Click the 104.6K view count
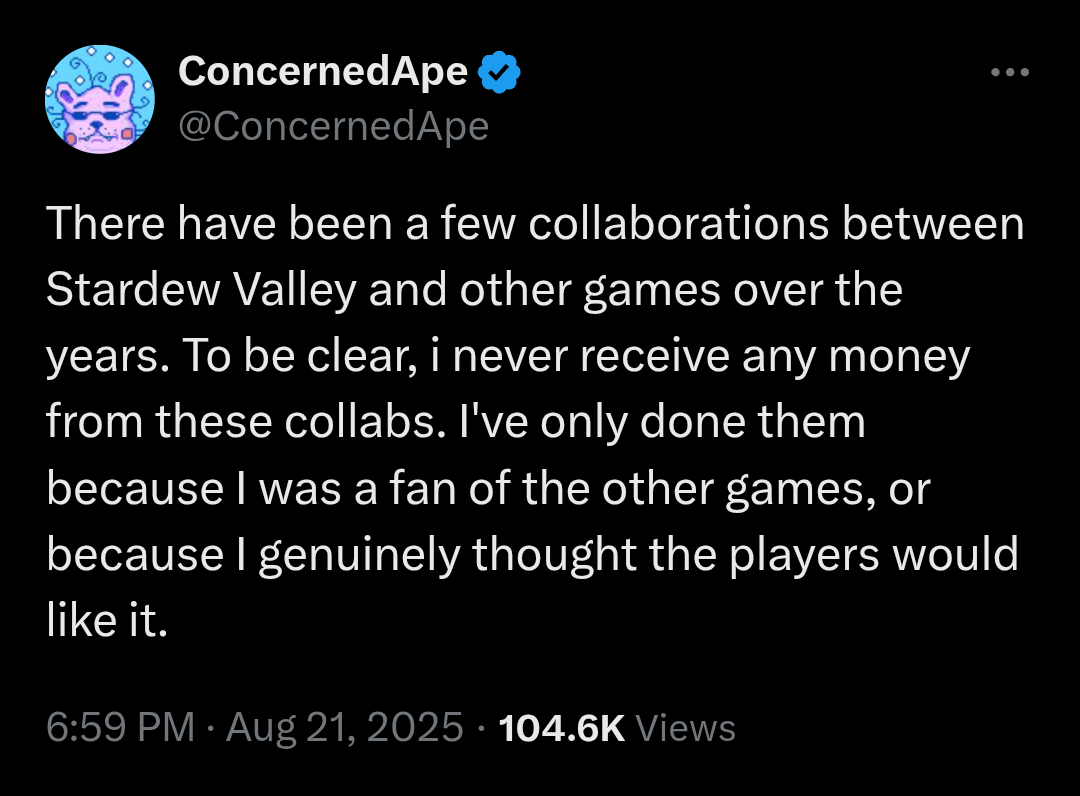 click(x=561, y=727)
